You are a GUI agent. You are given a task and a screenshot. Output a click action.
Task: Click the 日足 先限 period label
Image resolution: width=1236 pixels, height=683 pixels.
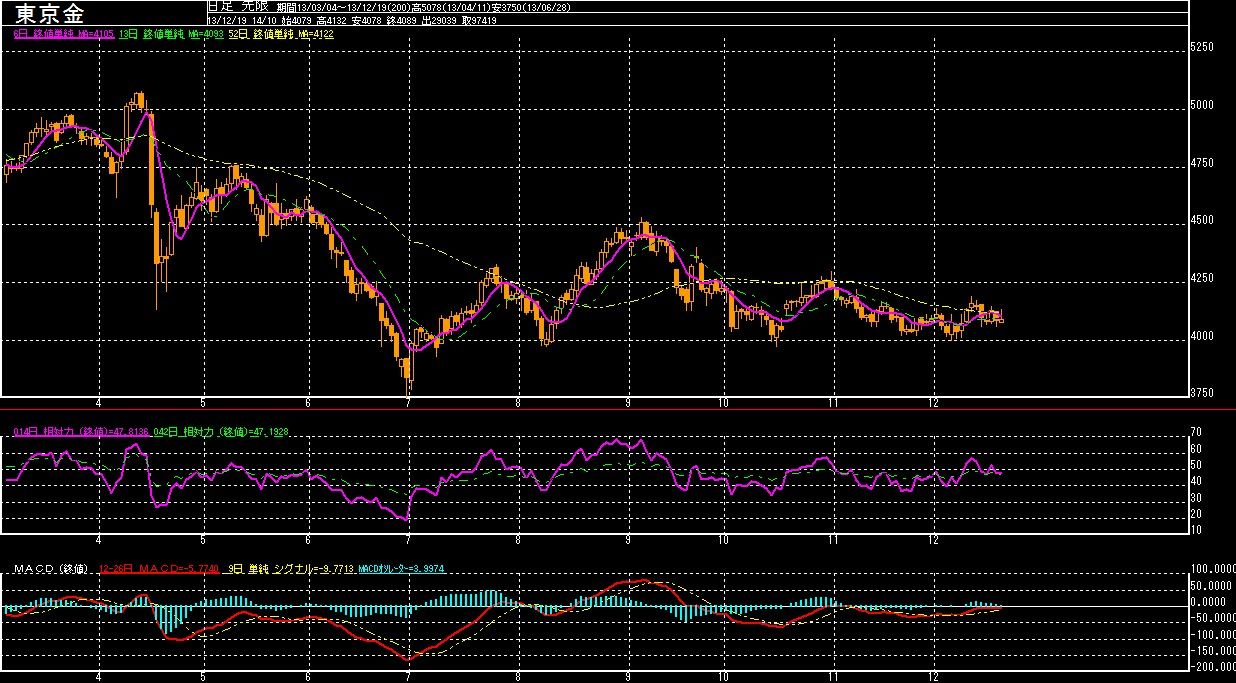tap(237, 6)
